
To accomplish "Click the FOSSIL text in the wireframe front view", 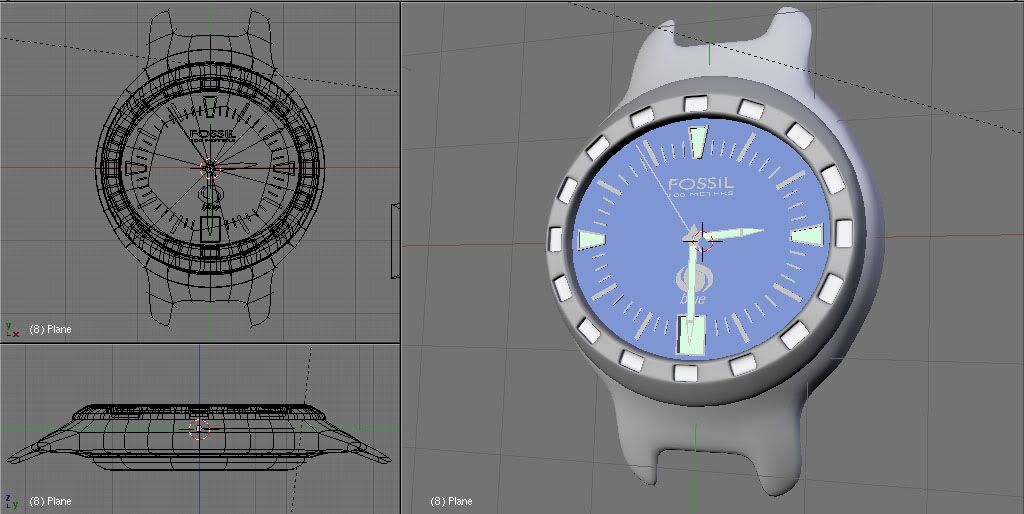I will 210,134.
